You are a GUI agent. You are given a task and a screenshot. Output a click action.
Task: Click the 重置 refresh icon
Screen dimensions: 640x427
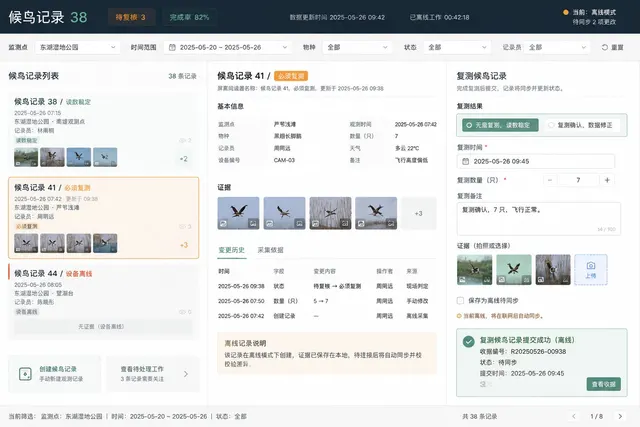pos(604,47)
